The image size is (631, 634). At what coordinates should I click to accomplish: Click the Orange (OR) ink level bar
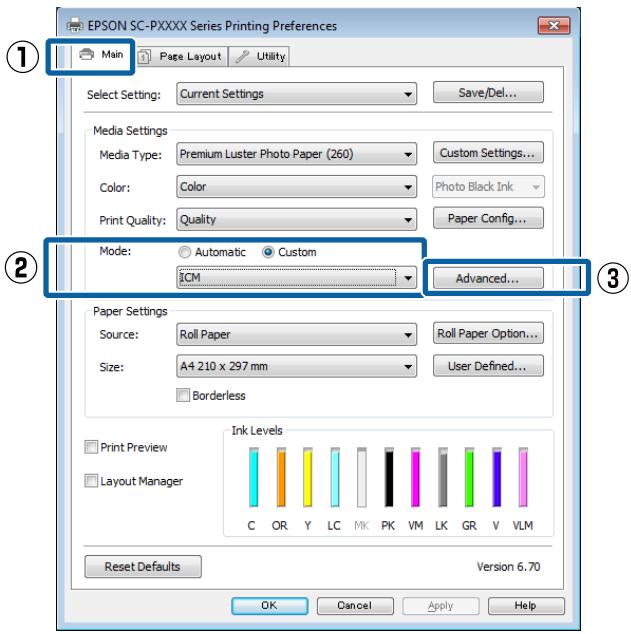coord(281,477)
